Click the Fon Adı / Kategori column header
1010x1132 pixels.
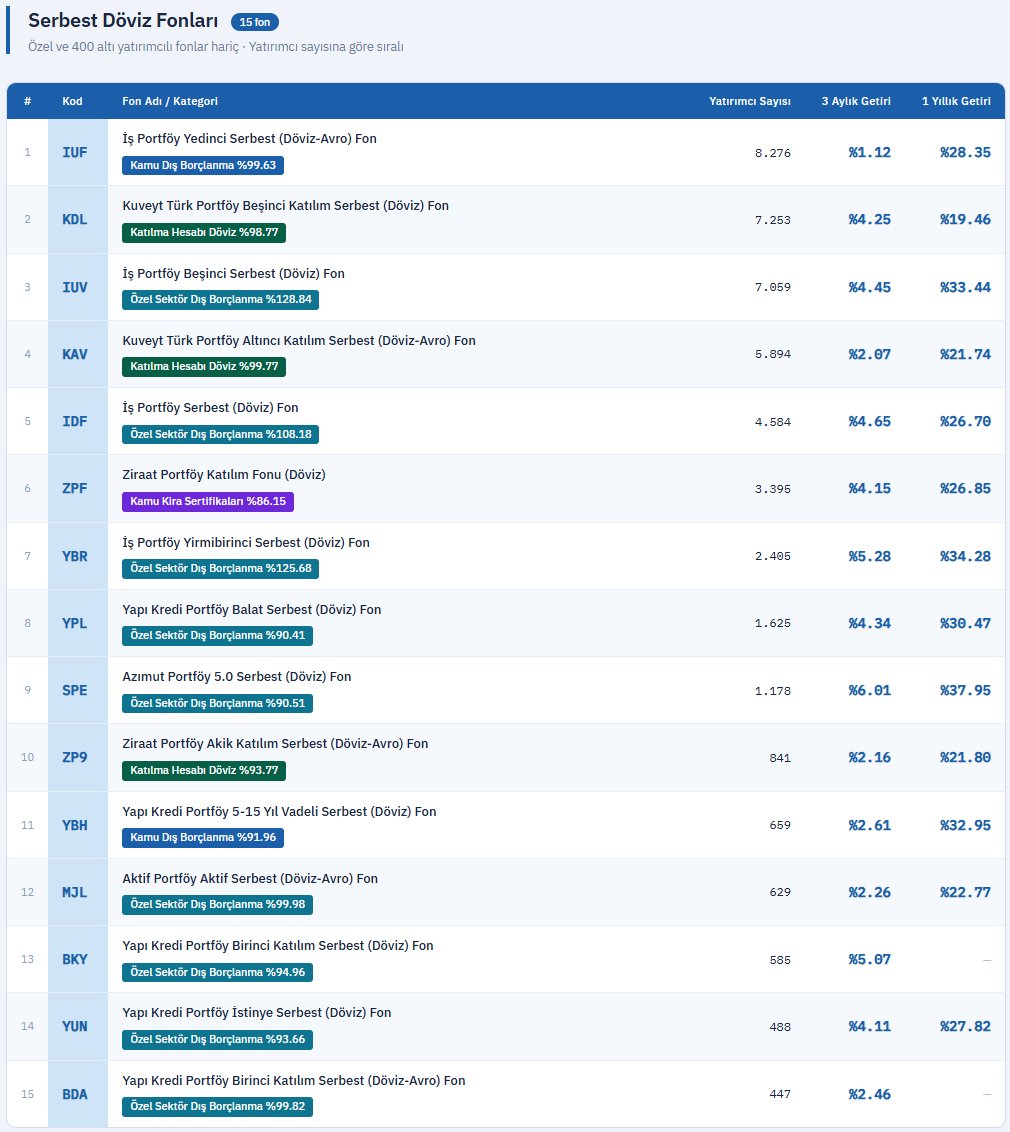[x=170, y=101]
